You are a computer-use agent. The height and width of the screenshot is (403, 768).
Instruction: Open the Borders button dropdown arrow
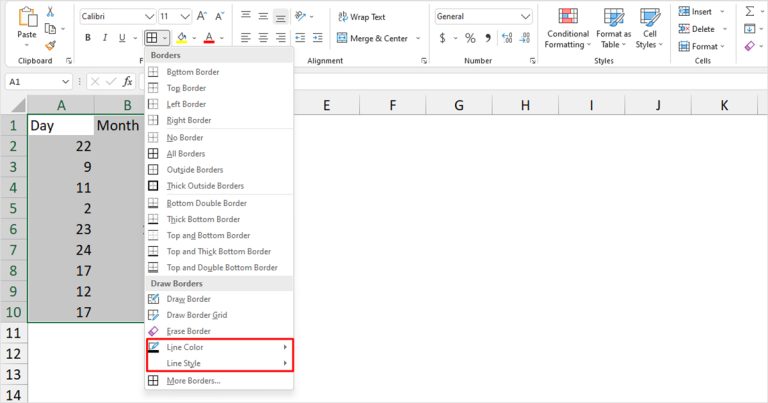tap(165, 38)
